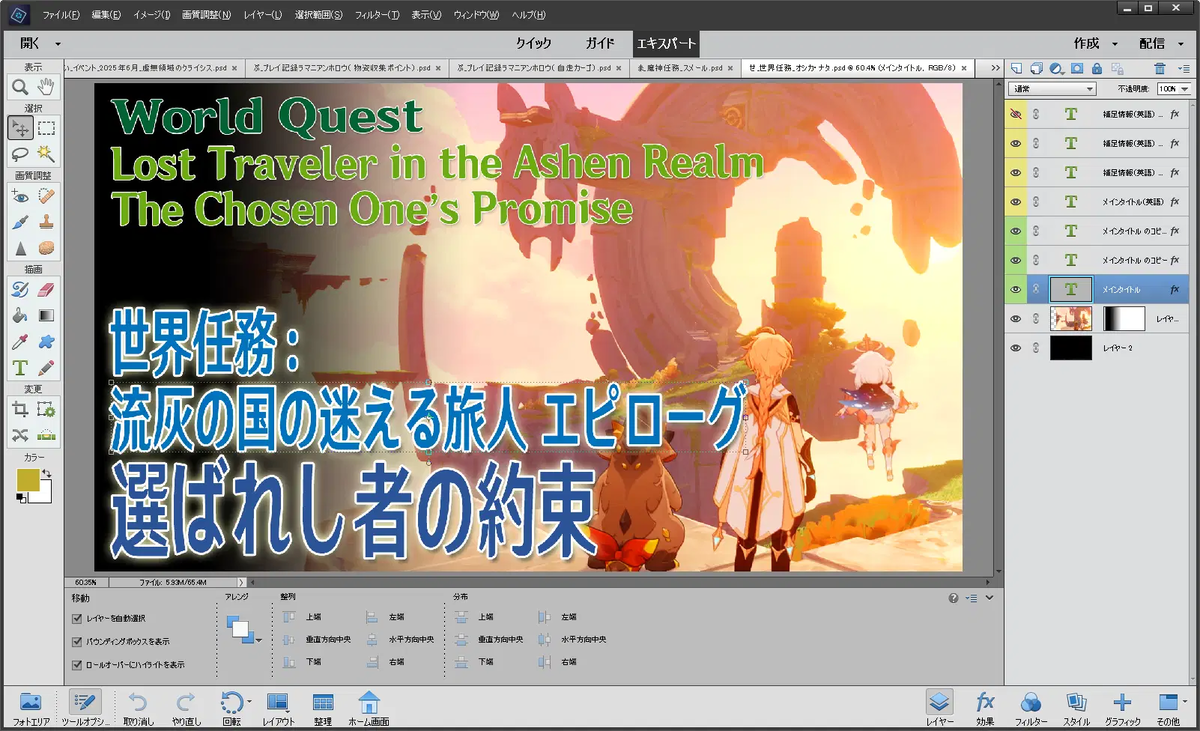This screenshot has height=731, width=1200.
Task: Toggle visibility of the masked image layer
Action: coord(1016,319)
